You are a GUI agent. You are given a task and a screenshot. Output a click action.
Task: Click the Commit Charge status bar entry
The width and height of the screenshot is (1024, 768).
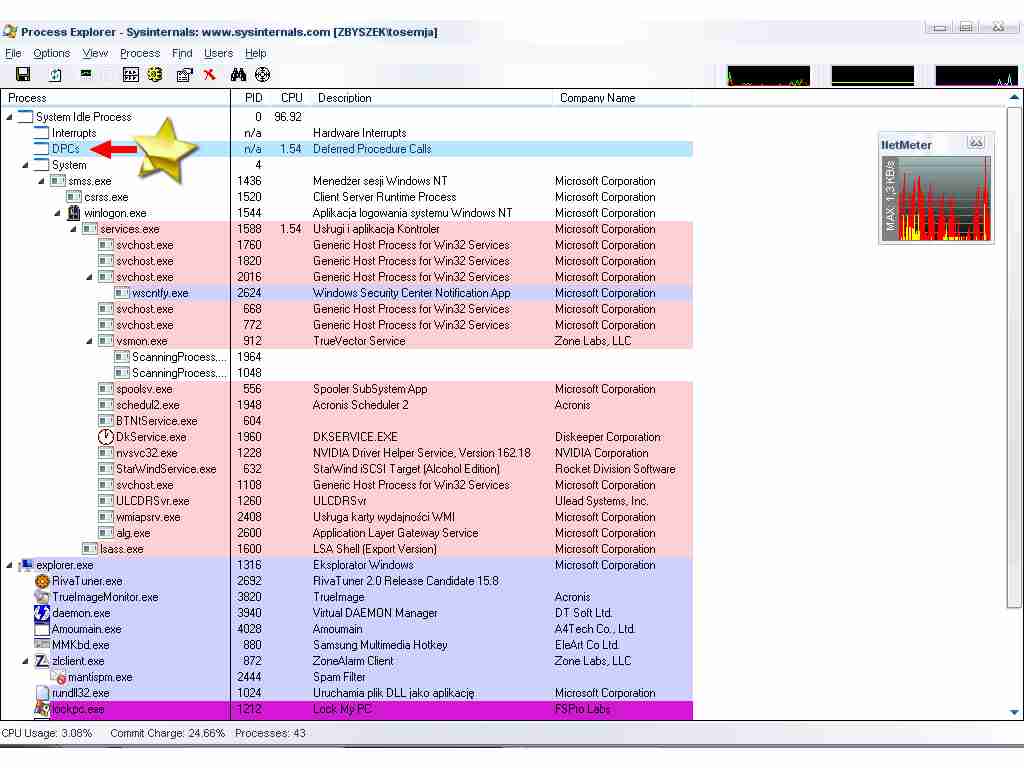tap(167, 733)
